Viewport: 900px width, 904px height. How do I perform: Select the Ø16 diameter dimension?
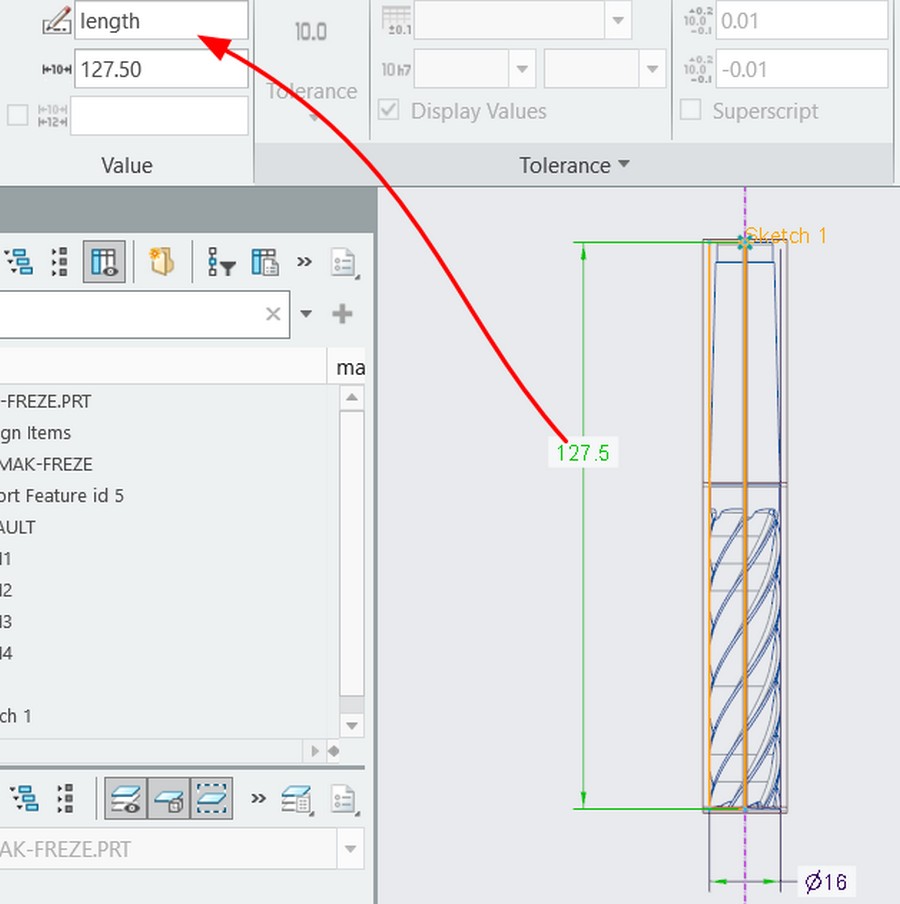pos(826,882)
